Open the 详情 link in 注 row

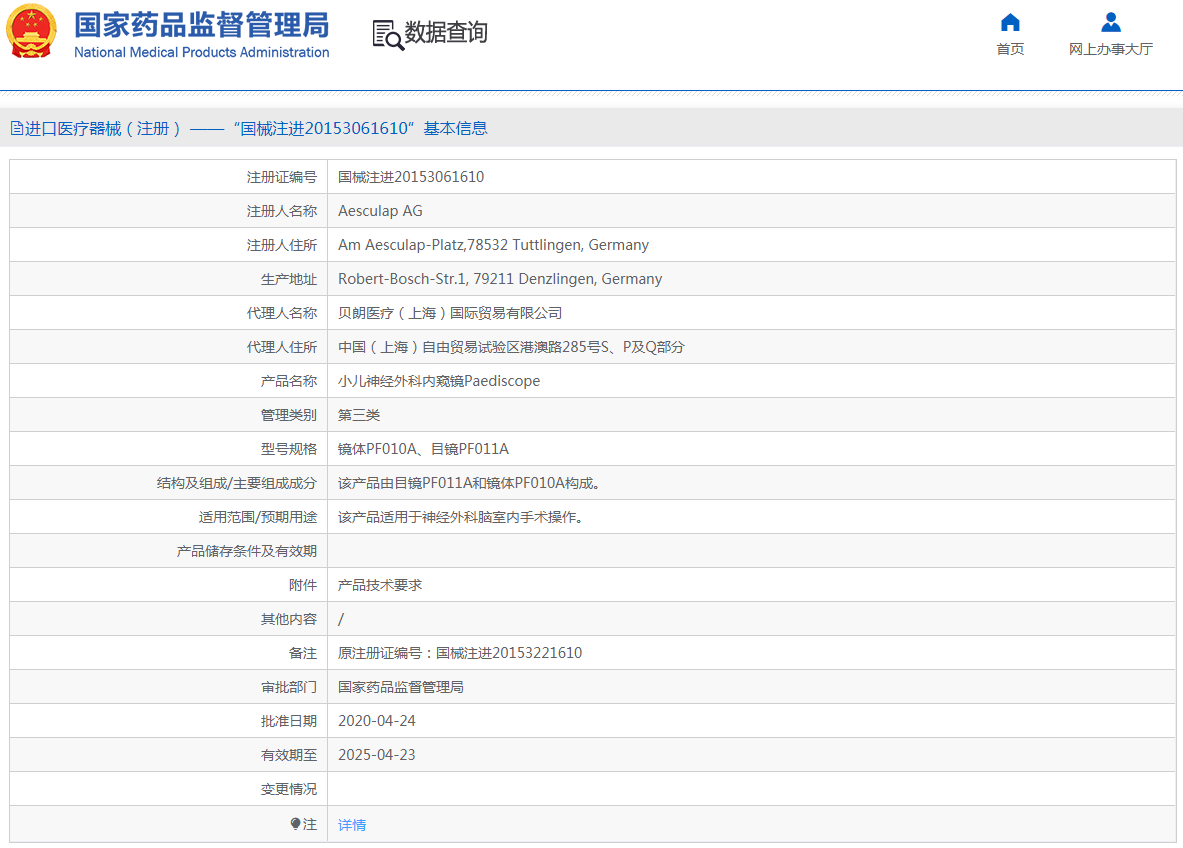(352, 825)
